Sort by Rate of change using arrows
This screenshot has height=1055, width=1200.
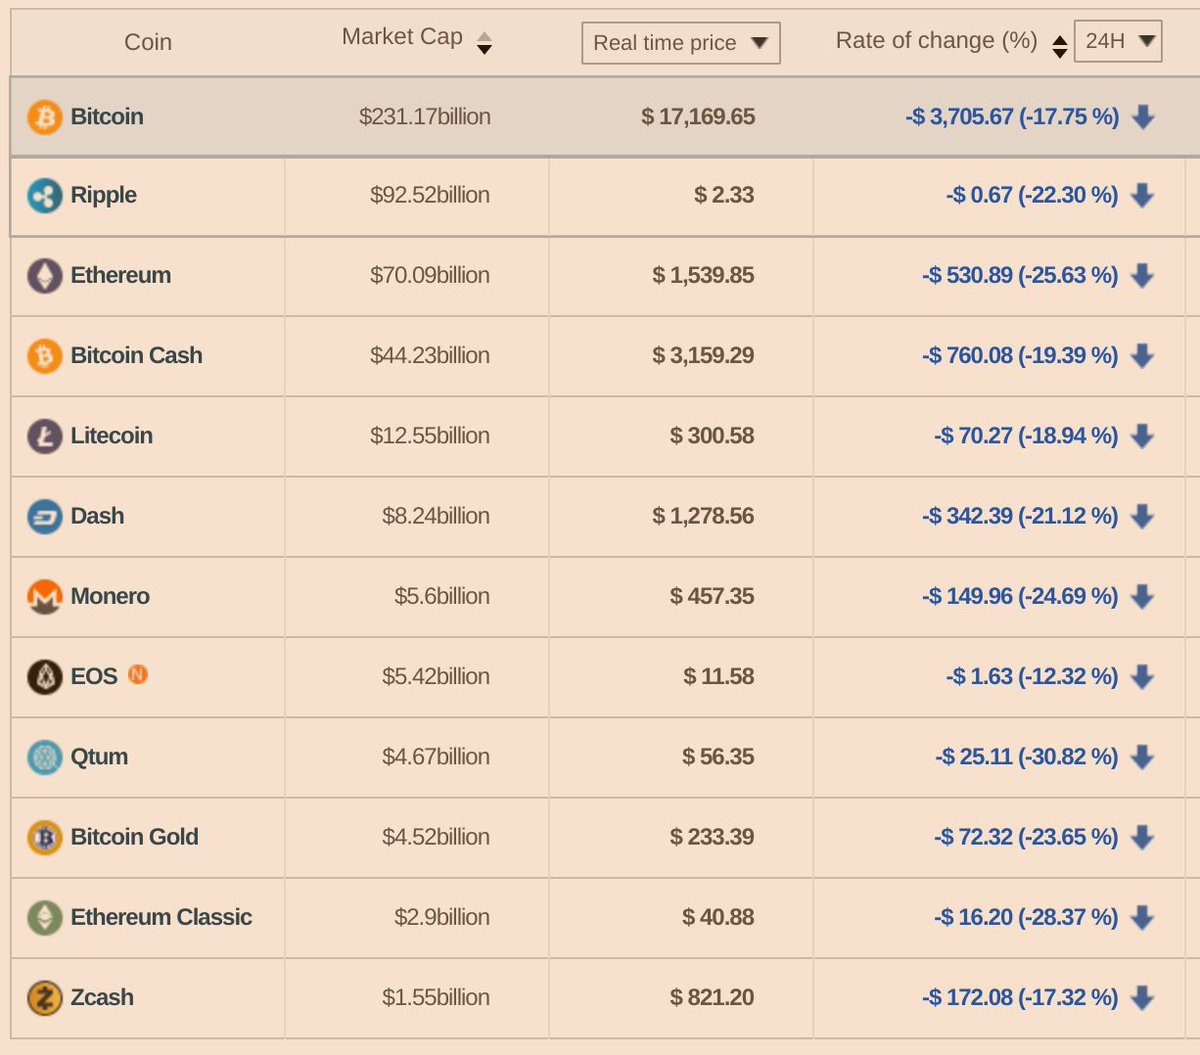pyautogui.click(x=1060, y=46)
